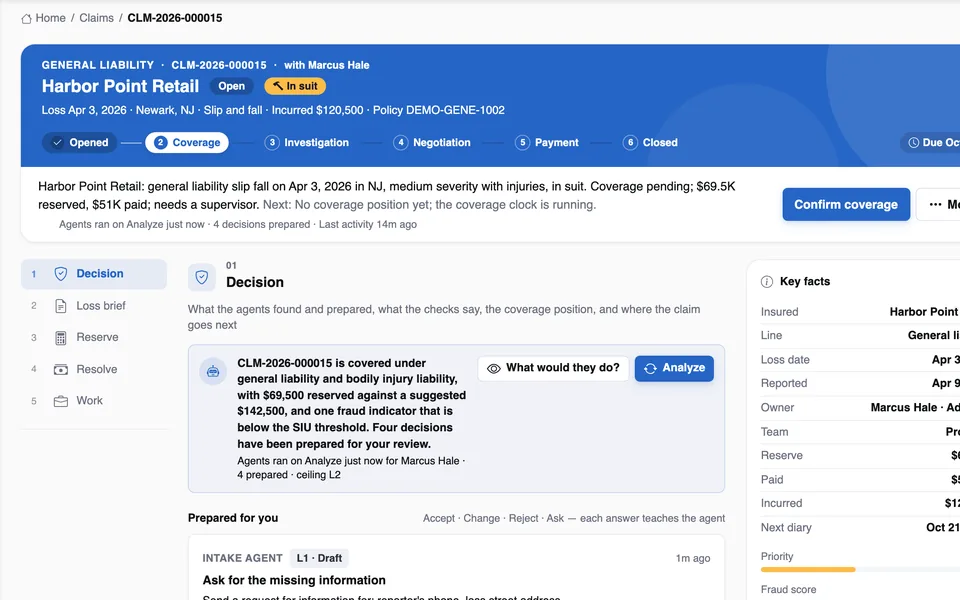
Task: Click the robot agent icon in summary card
Action: tap(213, 371)
